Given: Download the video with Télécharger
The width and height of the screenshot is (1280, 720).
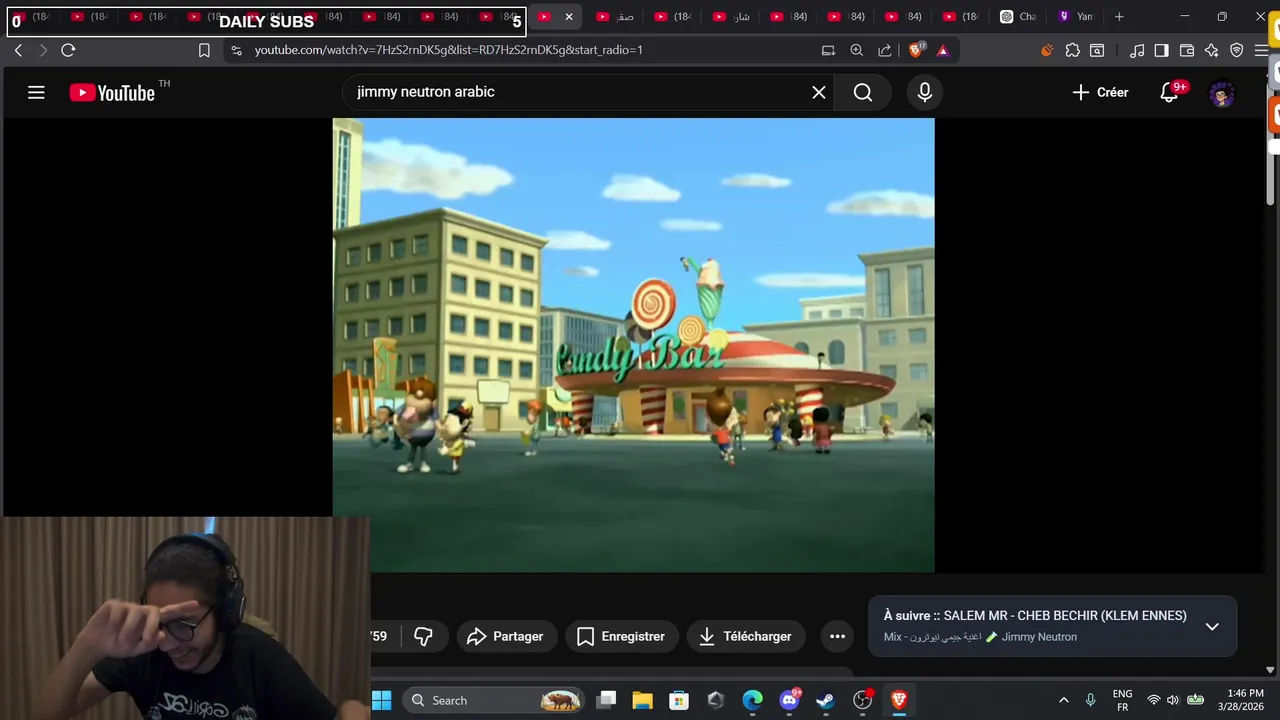Looking at the screenshot, I should click(x=745, y=636).
